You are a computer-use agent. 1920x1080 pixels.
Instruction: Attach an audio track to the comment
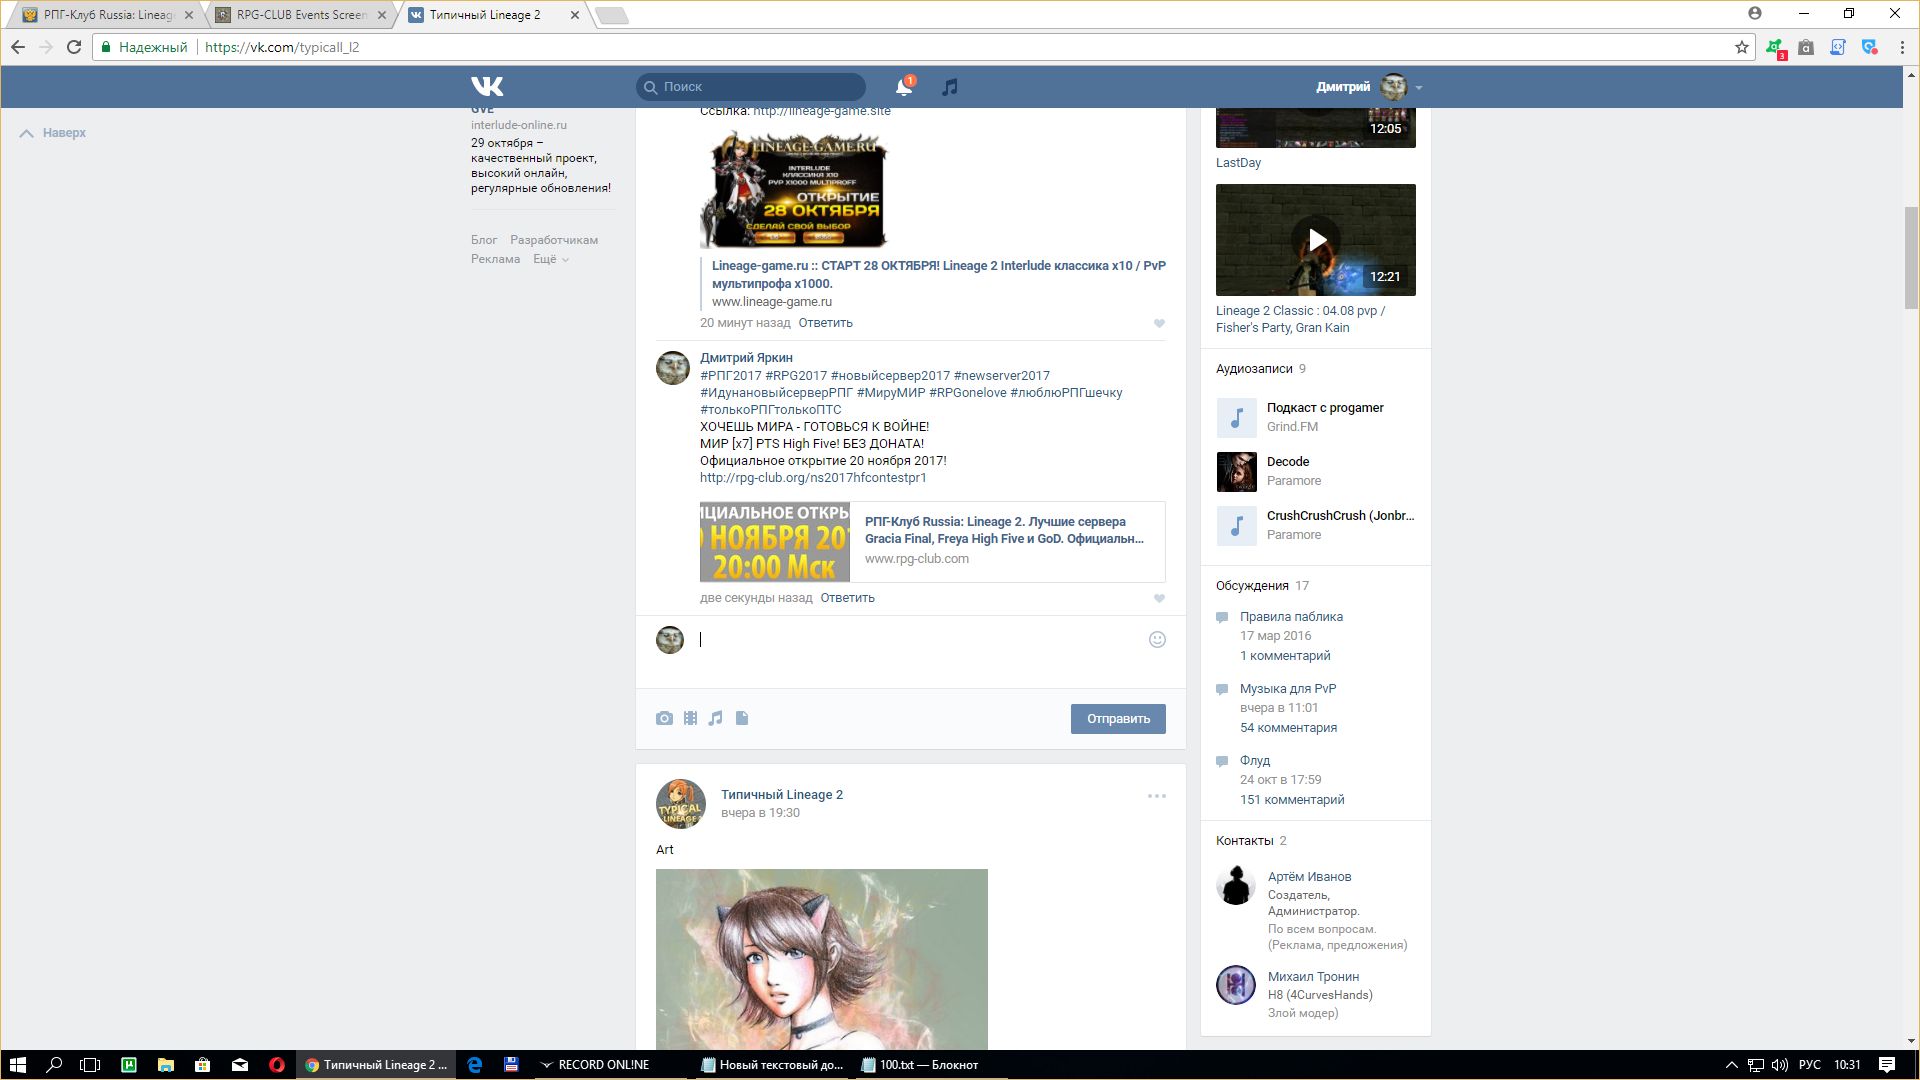pyautogui.click(x=716, y=718)
